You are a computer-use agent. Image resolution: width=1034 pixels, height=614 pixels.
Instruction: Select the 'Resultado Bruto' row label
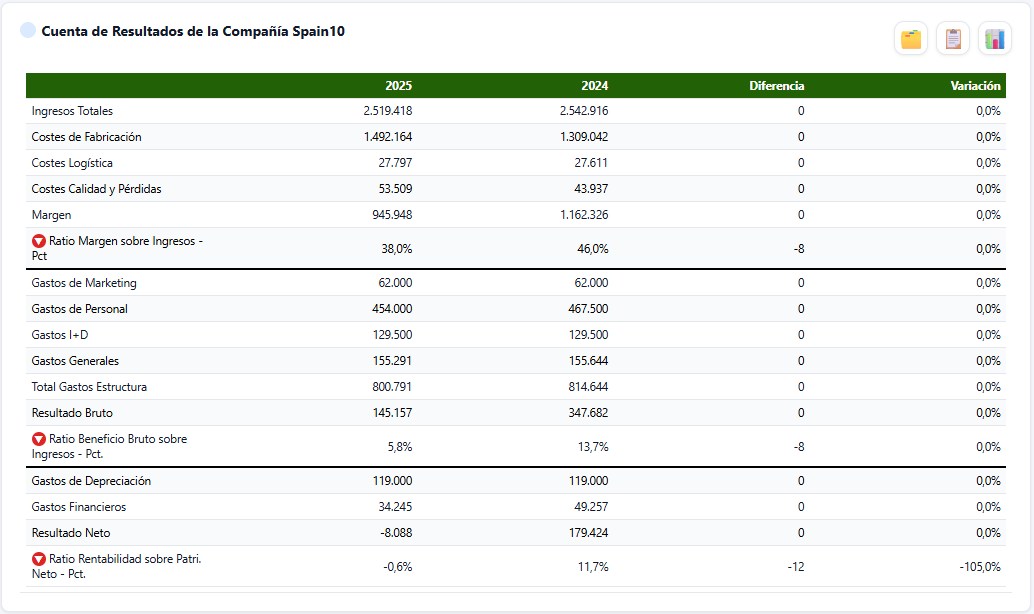pos(72,413)
